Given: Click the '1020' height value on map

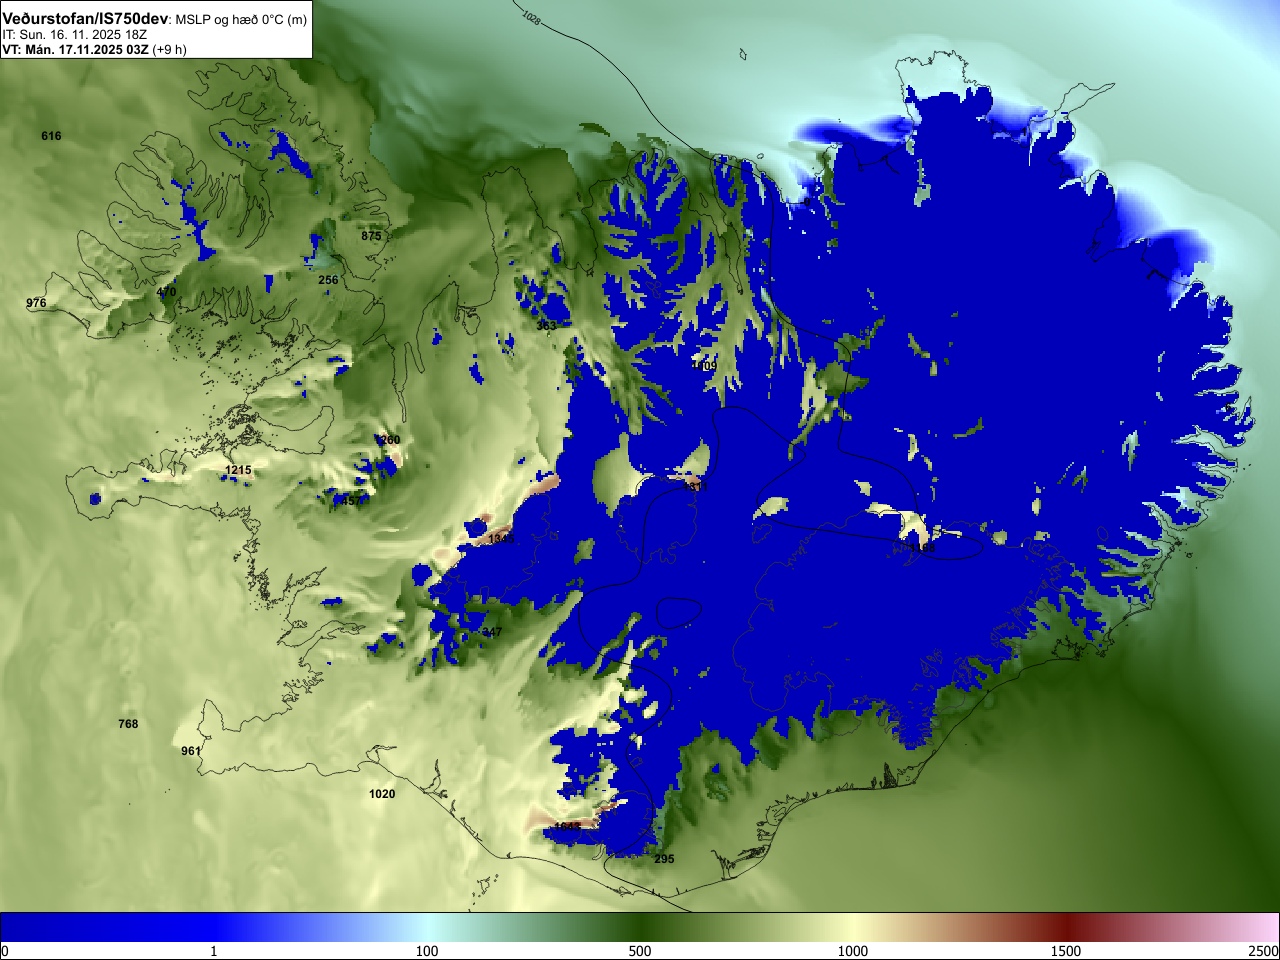Looking at the screenshot, I should 382,794.
